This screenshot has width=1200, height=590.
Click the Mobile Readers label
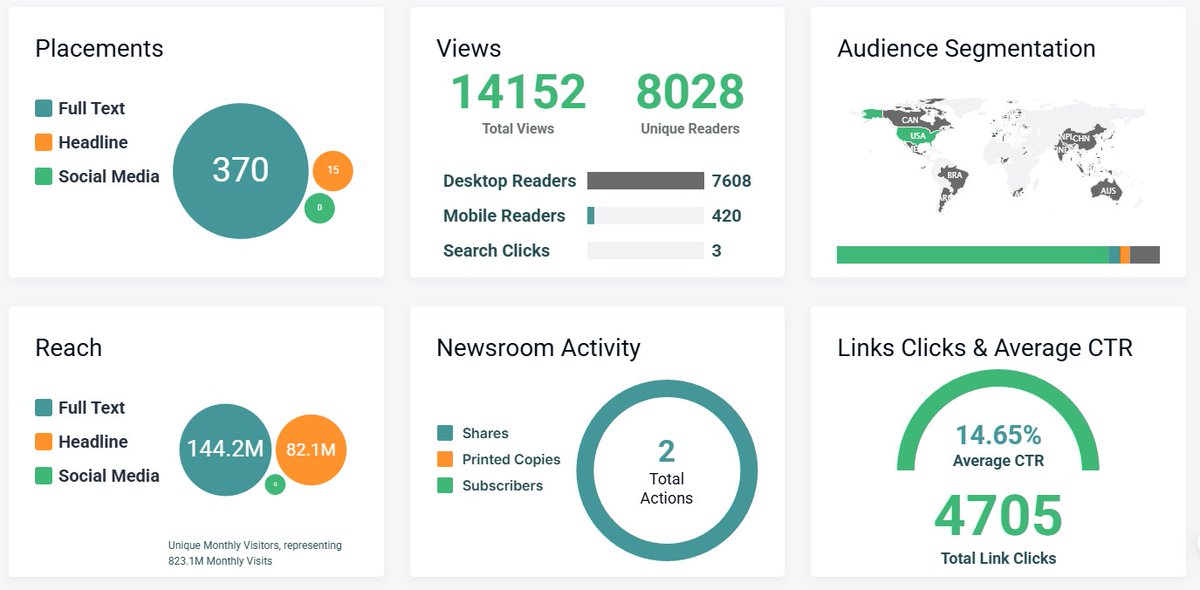[x=504, y=216]
